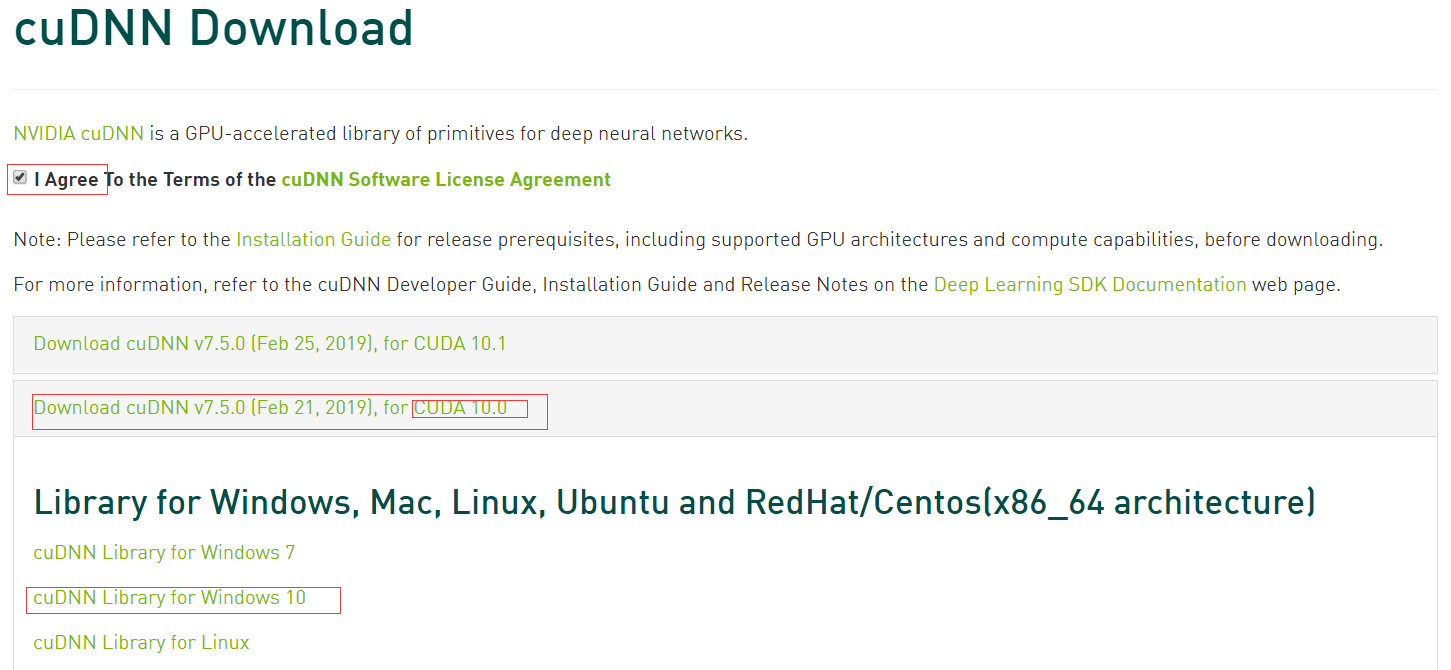Visit the Deep Learning SDK Documentation link
This screenshot has height=670, width=1451.
(x=1089, y=285)
